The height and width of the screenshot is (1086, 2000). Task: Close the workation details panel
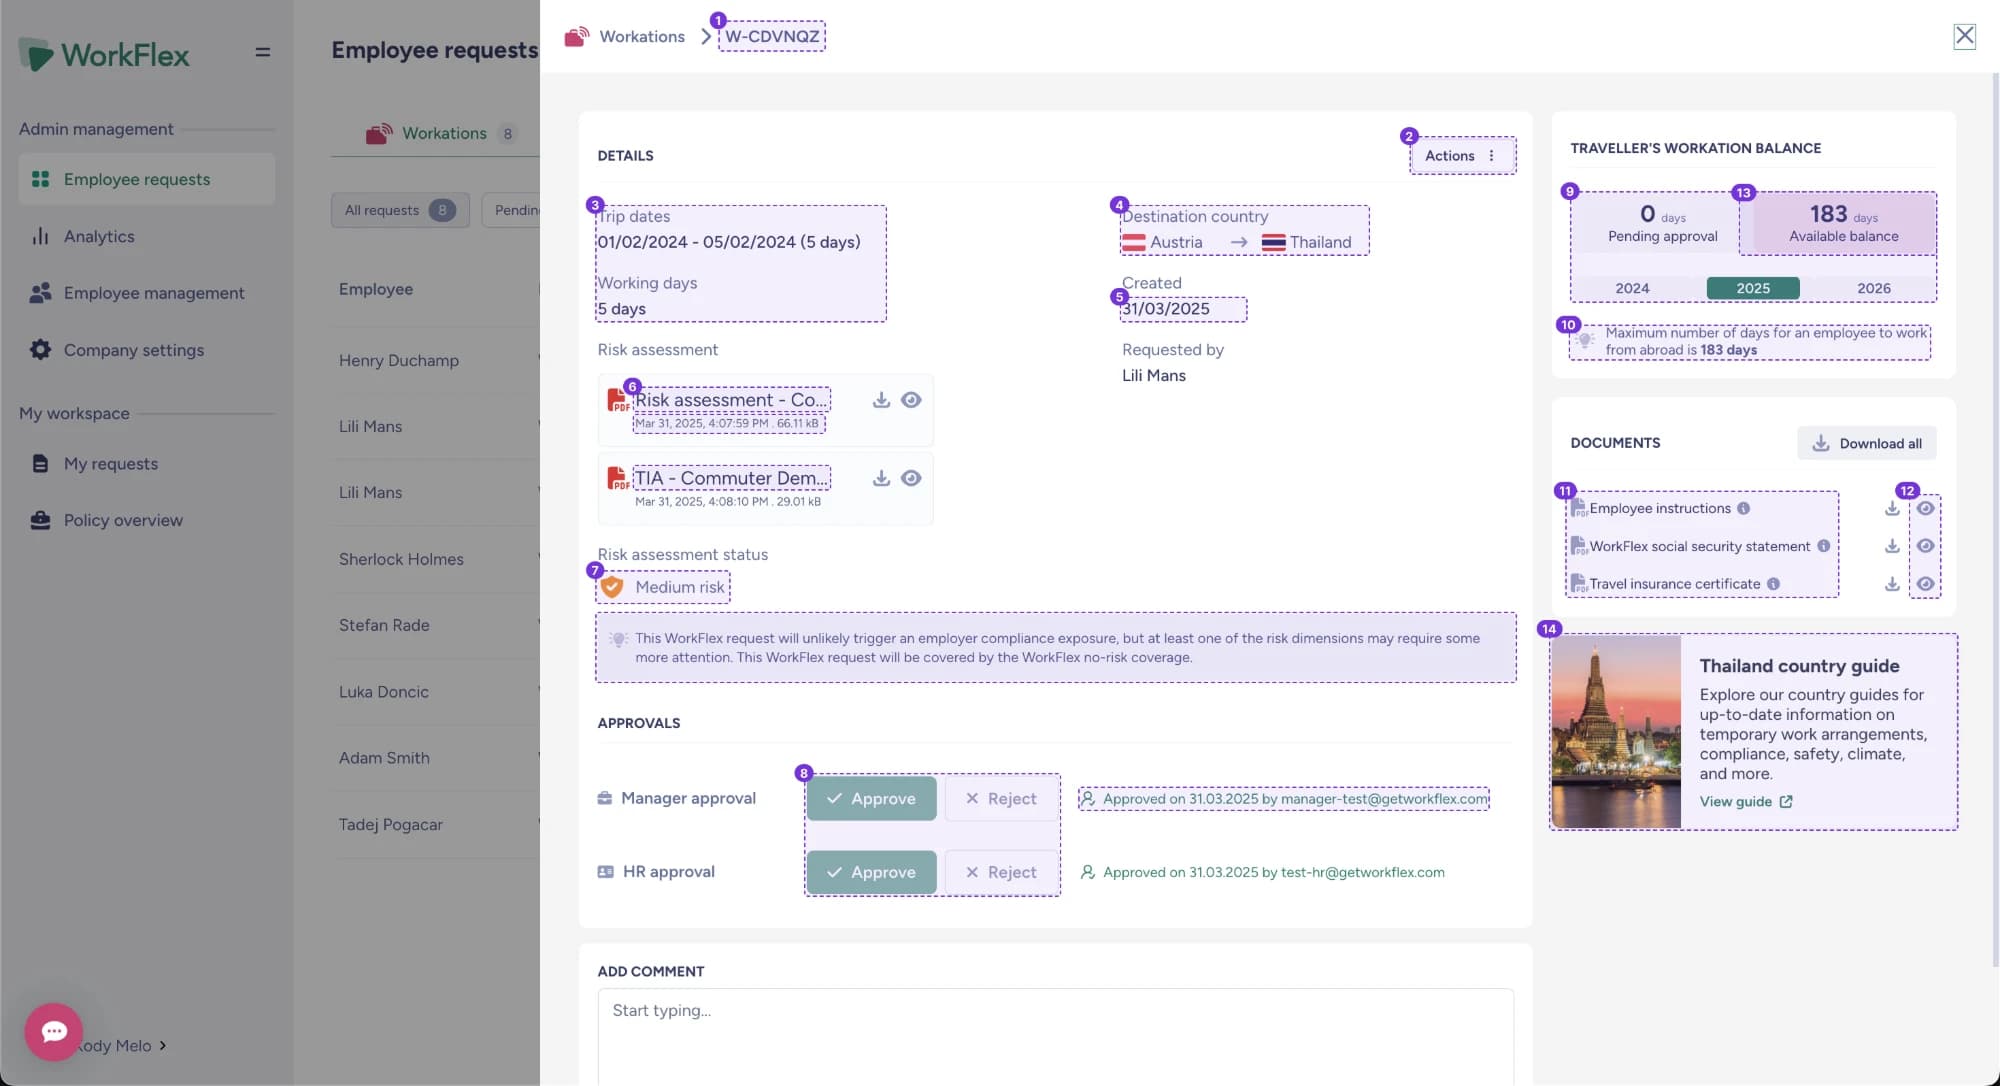1964,36
